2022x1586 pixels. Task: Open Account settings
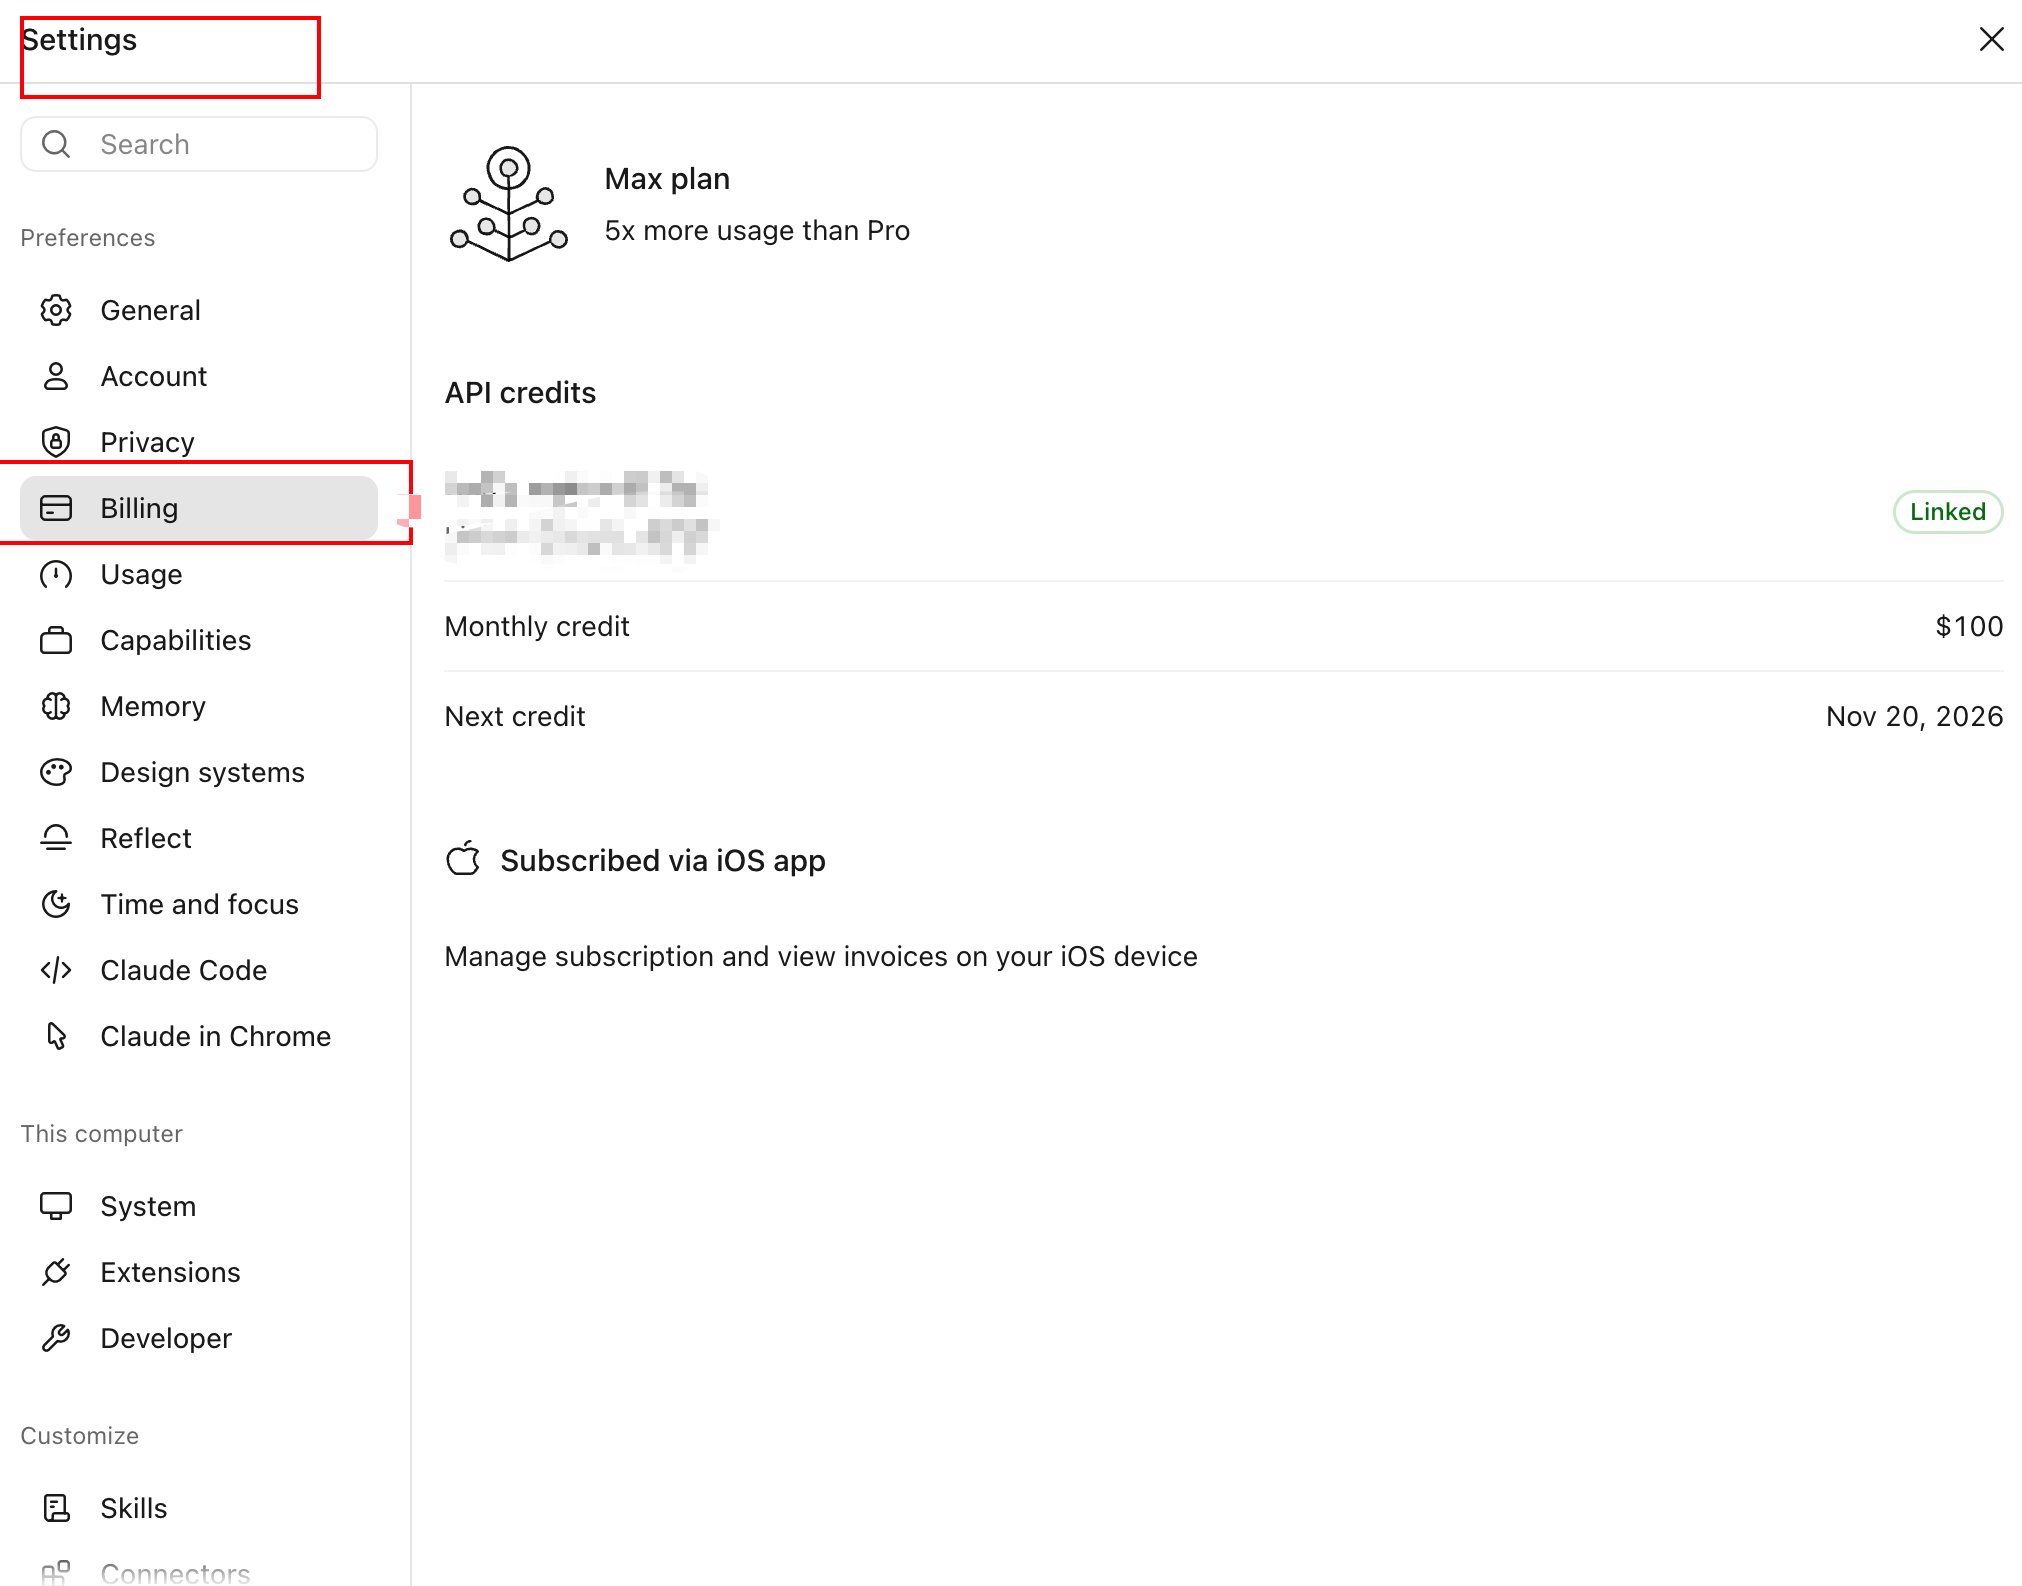point(199,376)
